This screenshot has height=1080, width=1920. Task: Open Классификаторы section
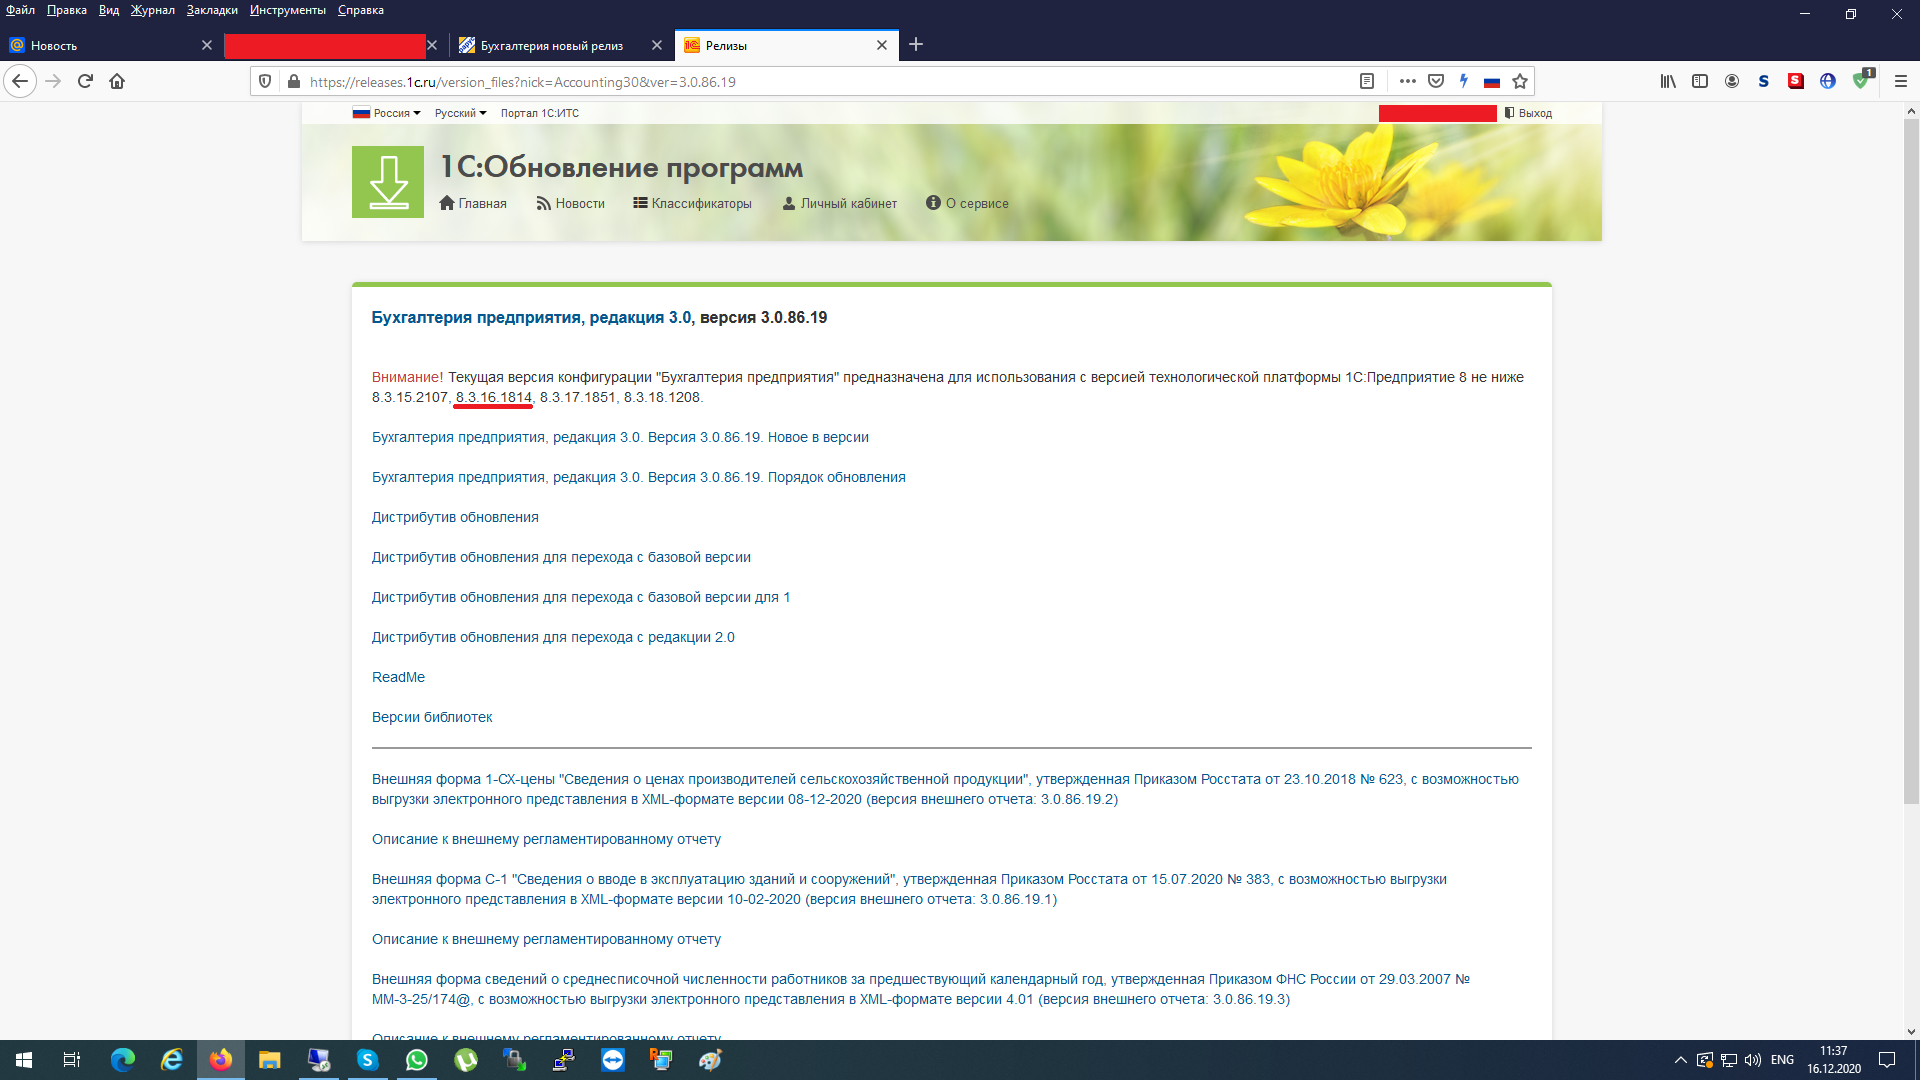point(692,203)
